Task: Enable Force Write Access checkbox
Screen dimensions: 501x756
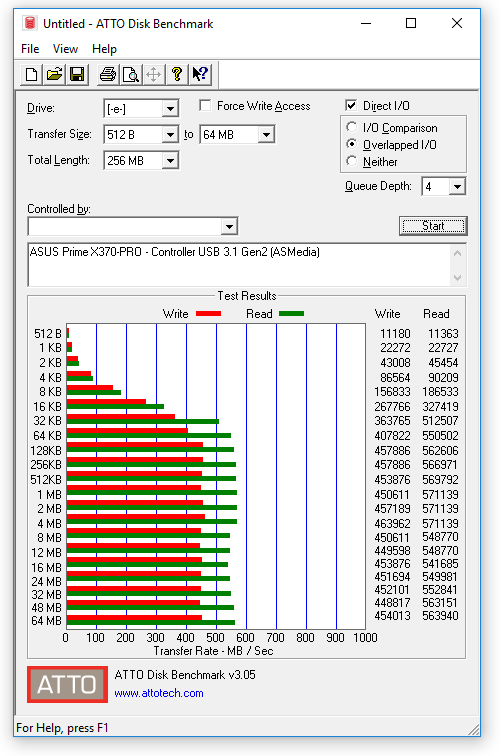Action: 205,106
